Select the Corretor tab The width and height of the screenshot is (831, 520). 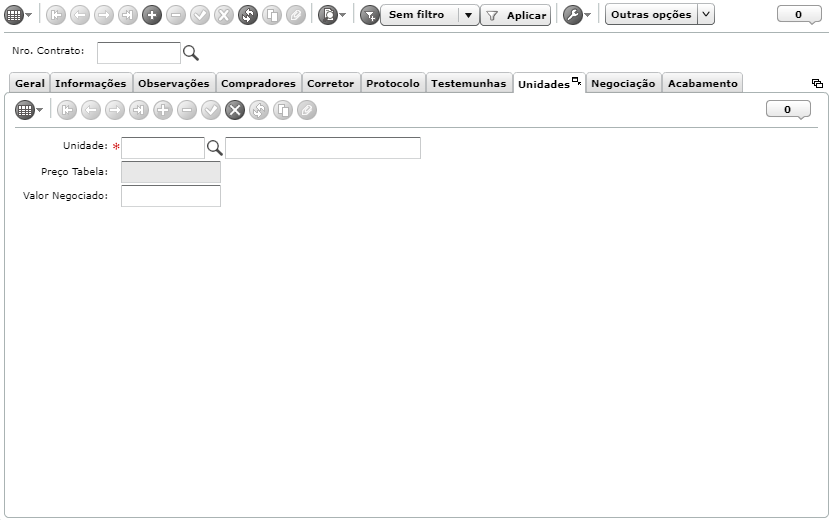[x=331, y=83]
